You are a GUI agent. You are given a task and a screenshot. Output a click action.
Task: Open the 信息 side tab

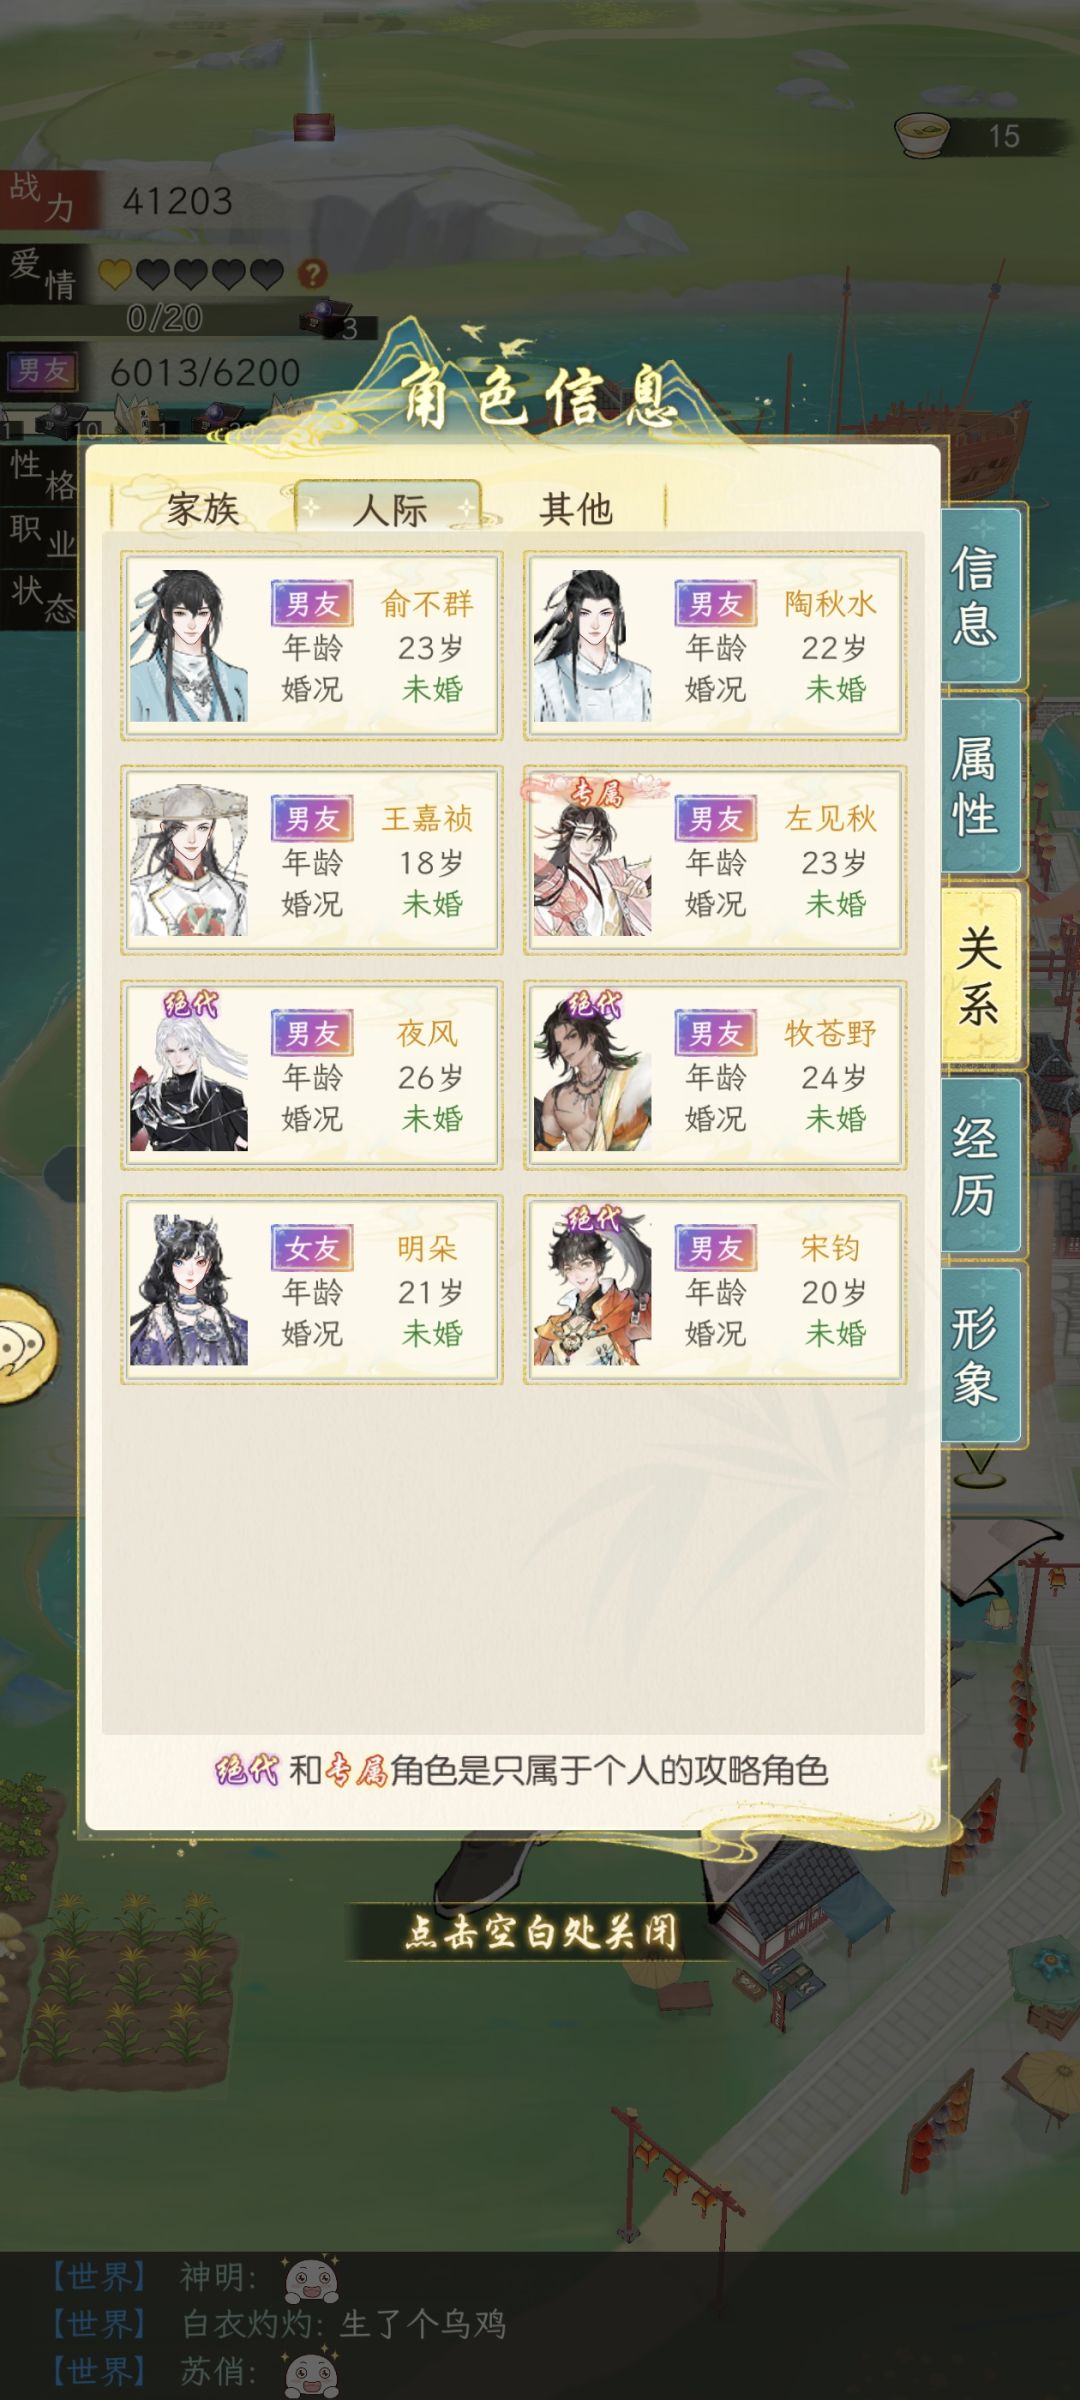(x=980, y=596)
